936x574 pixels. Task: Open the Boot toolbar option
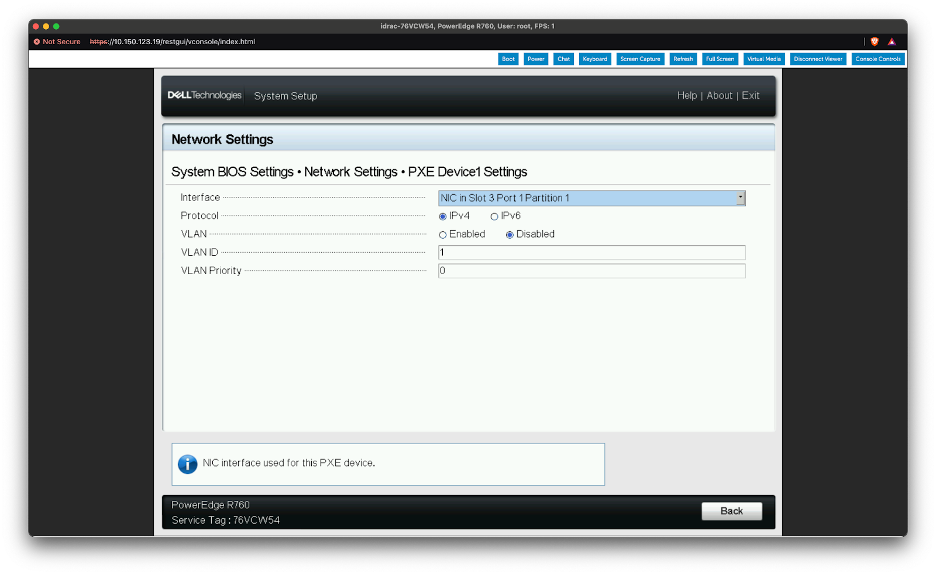pos(508,59)
